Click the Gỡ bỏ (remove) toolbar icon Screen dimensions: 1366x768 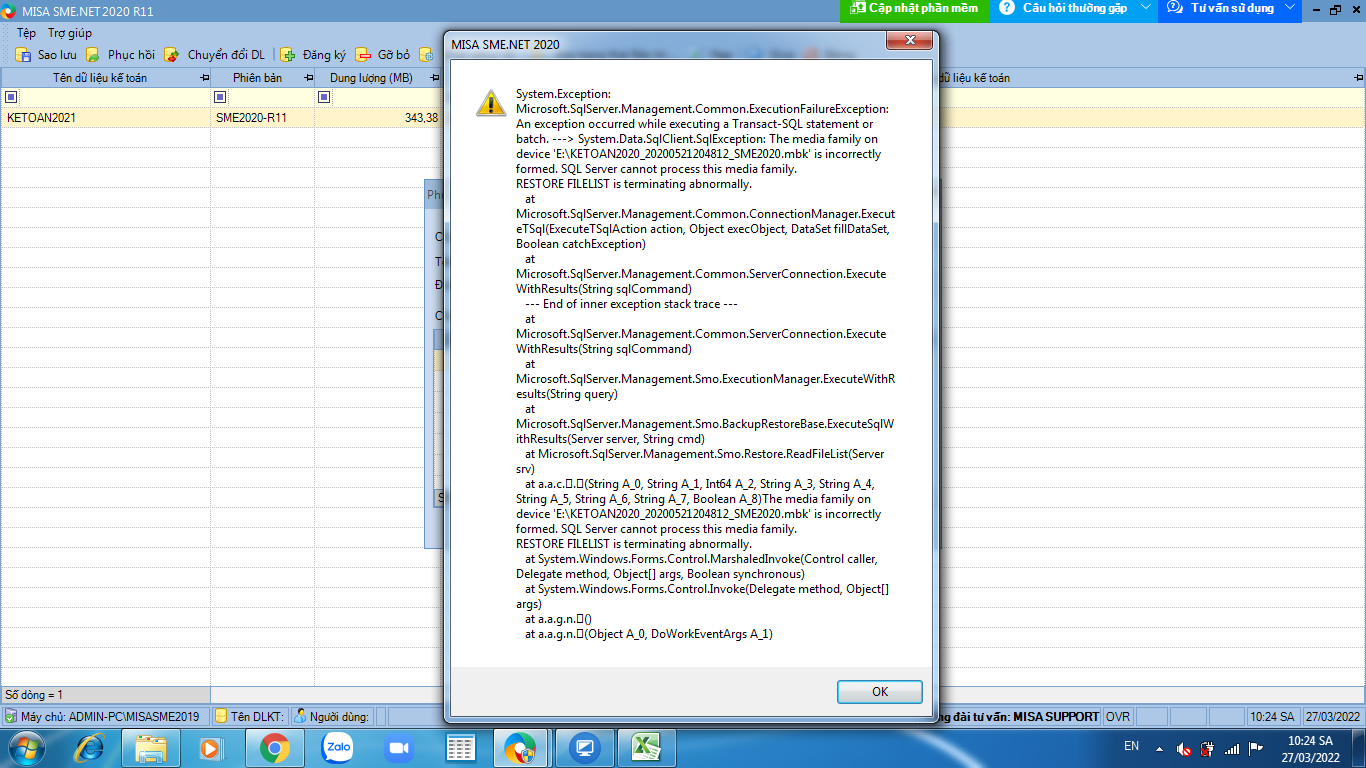(x=363, y=55)
